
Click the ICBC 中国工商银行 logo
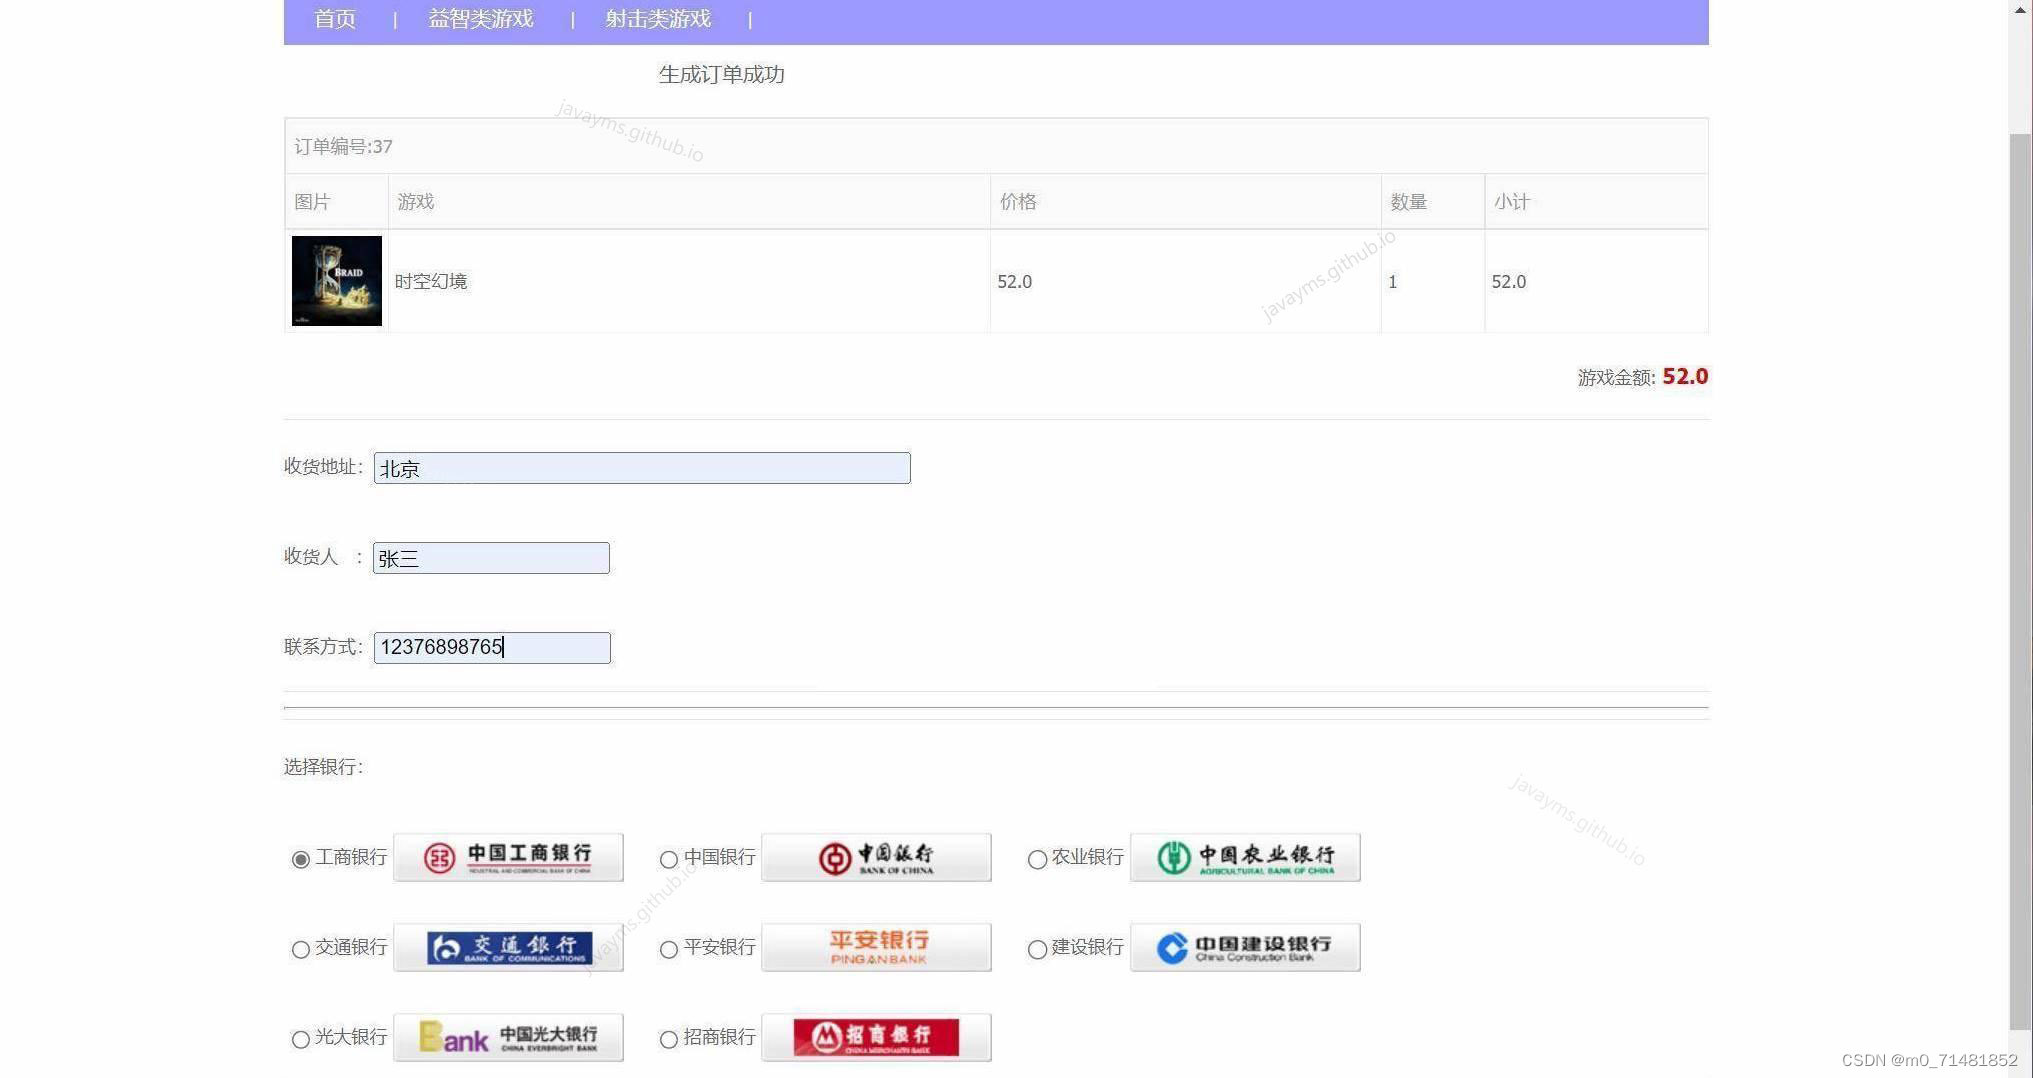coord(508,857)
